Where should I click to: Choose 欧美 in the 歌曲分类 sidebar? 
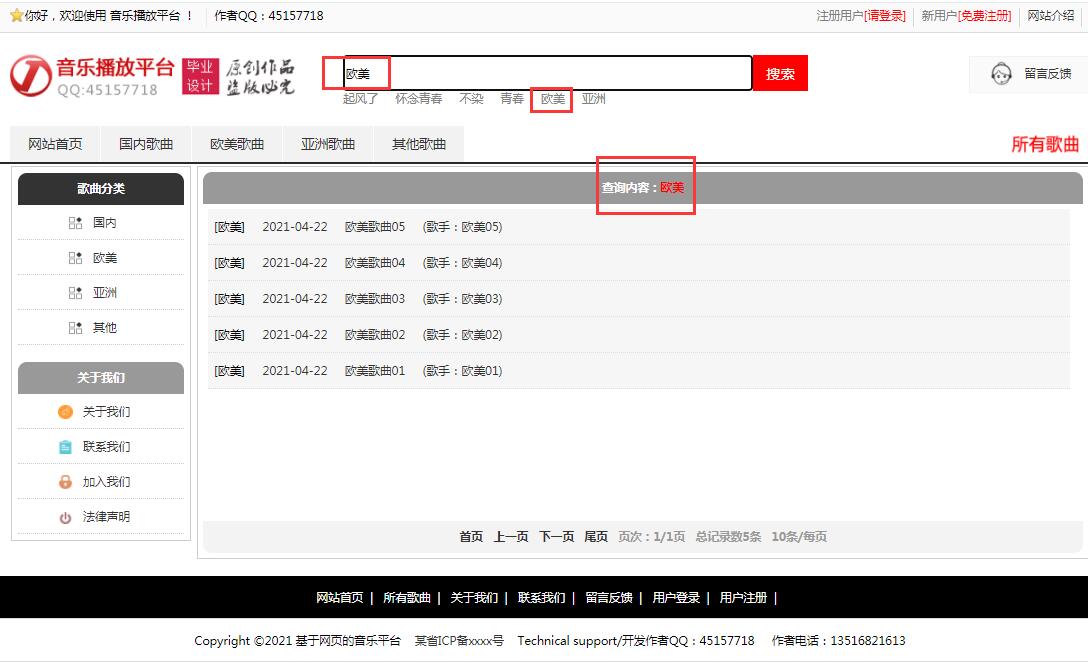[105, 258]
